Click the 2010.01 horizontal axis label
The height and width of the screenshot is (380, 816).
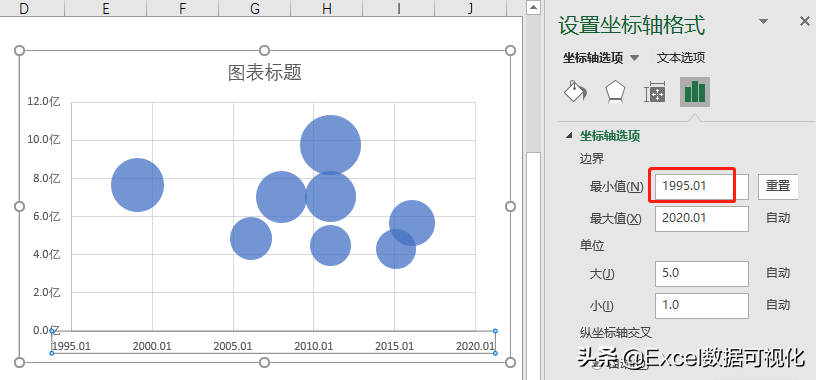314,346
